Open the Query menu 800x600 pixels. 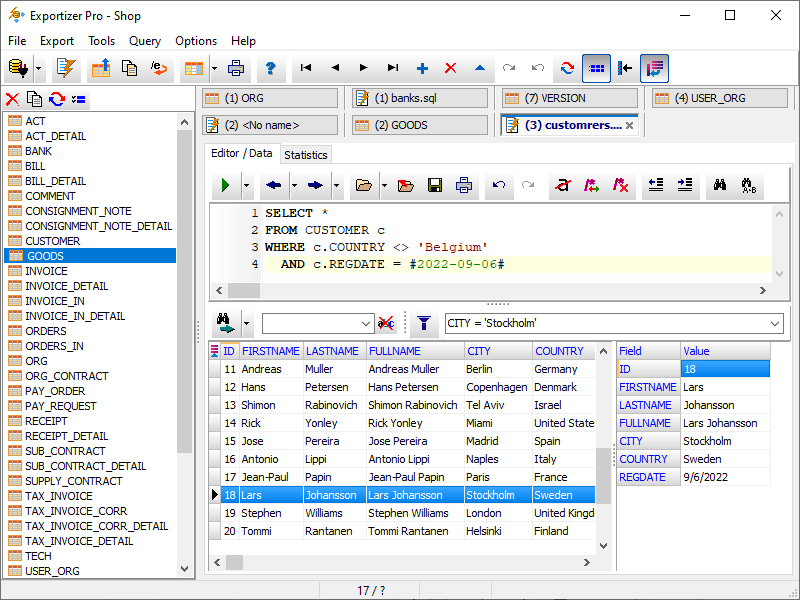[144, 41]
